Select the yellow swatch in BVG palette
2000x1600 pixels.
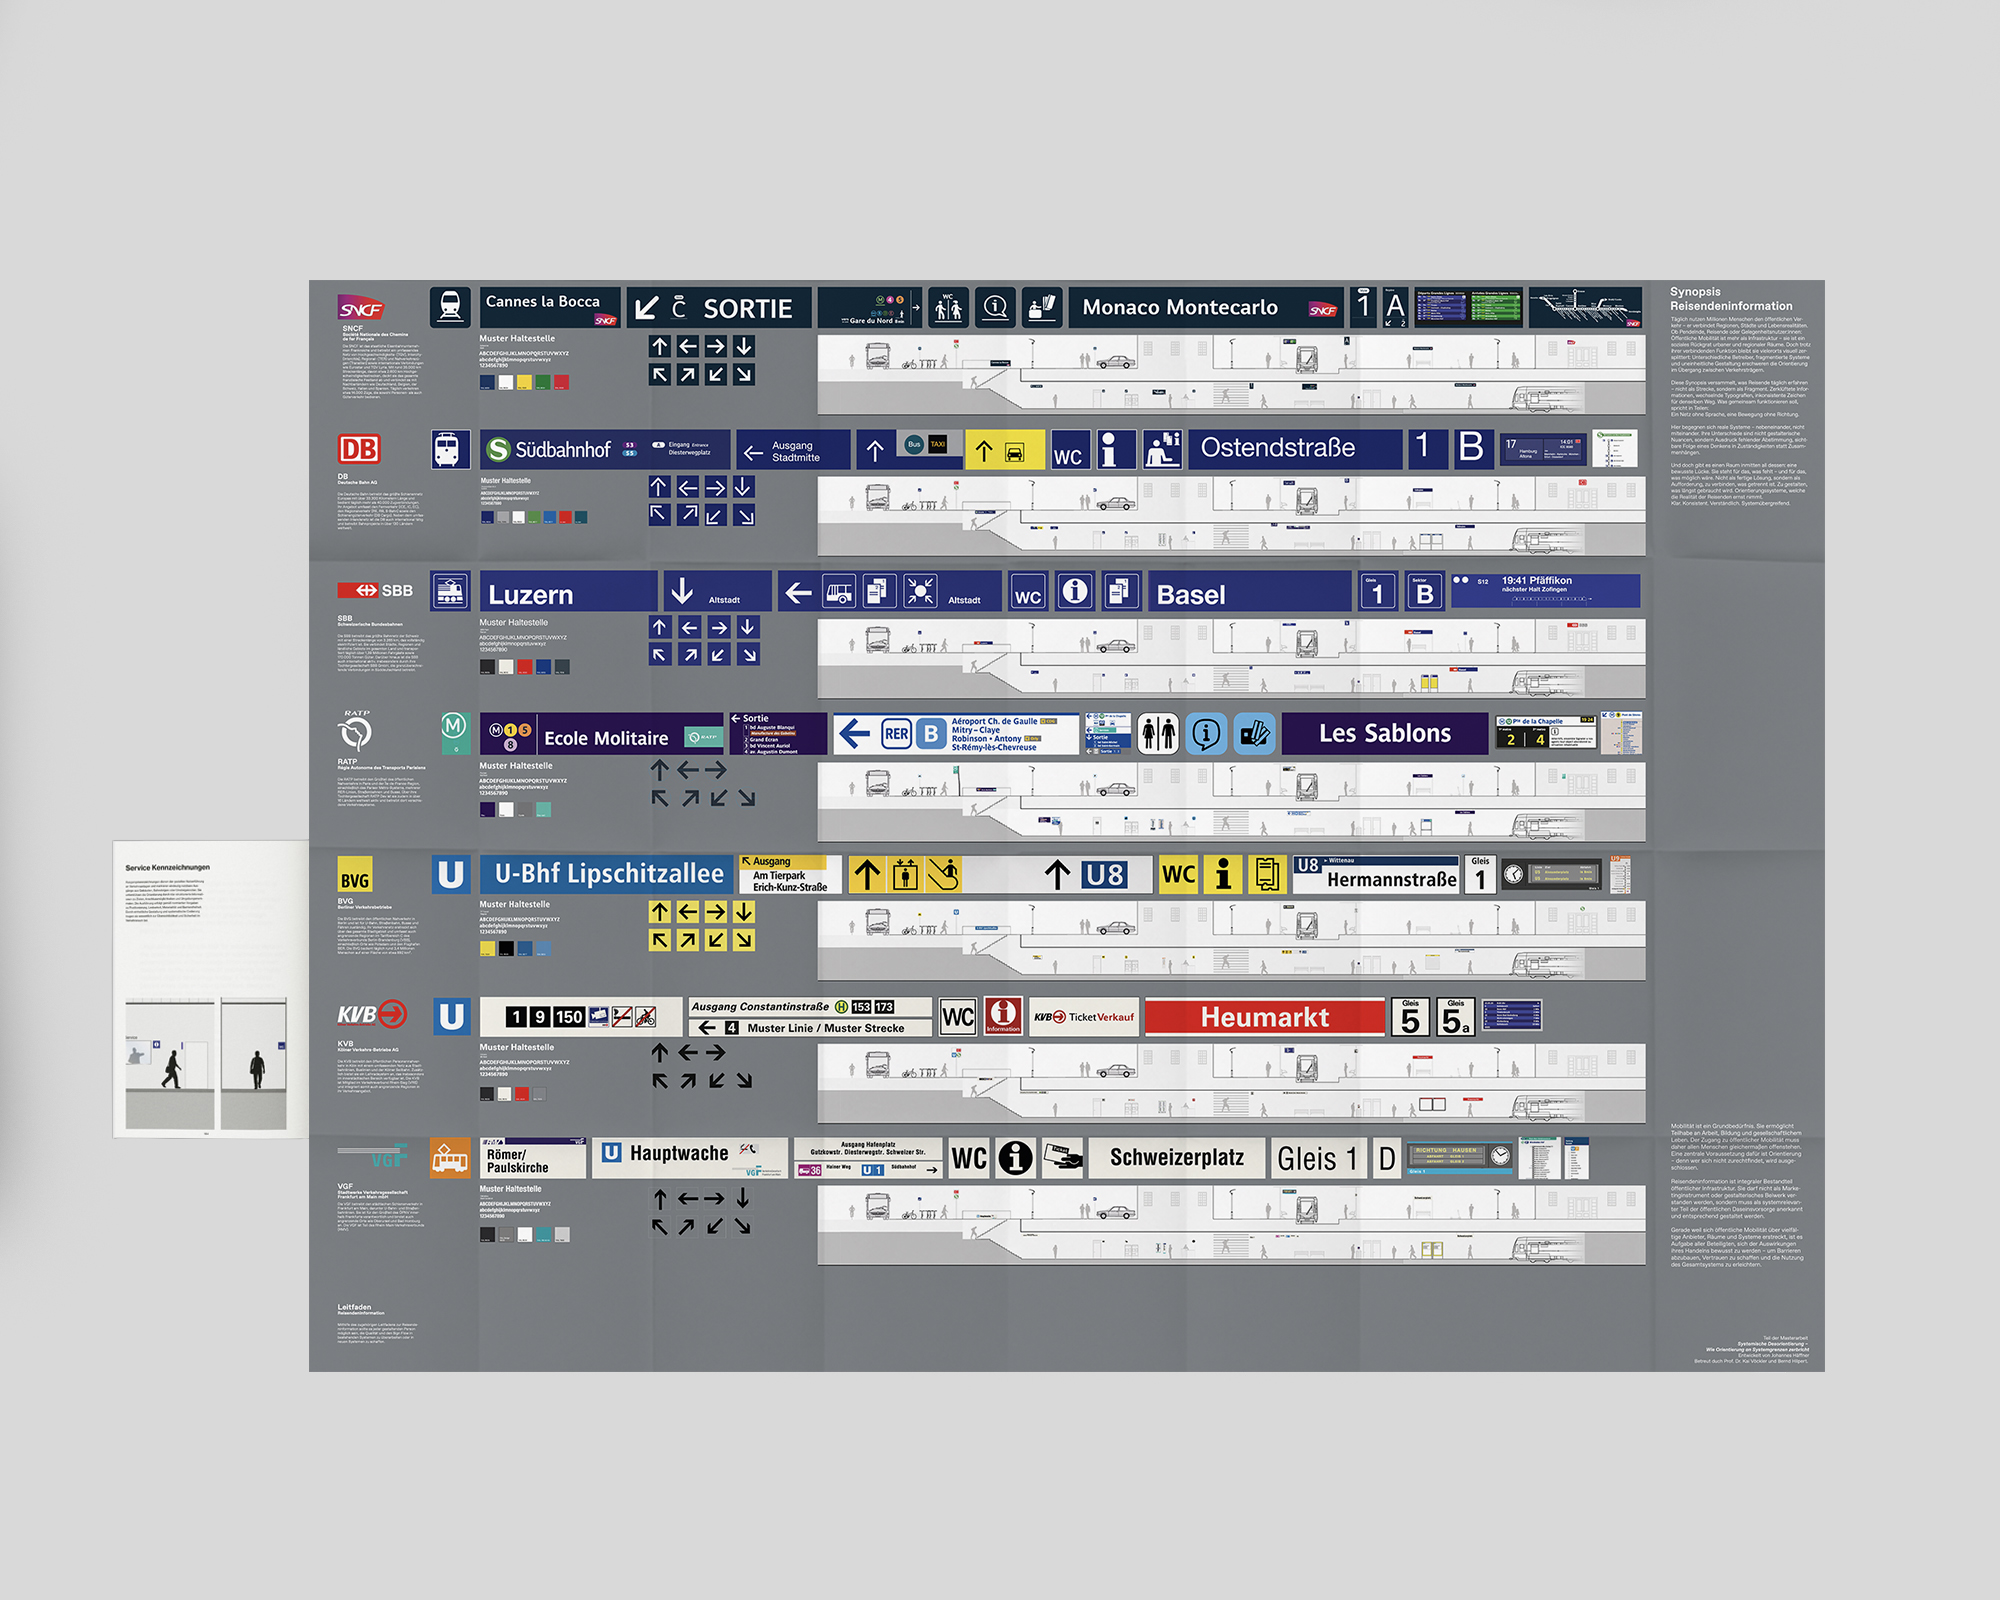487,948
